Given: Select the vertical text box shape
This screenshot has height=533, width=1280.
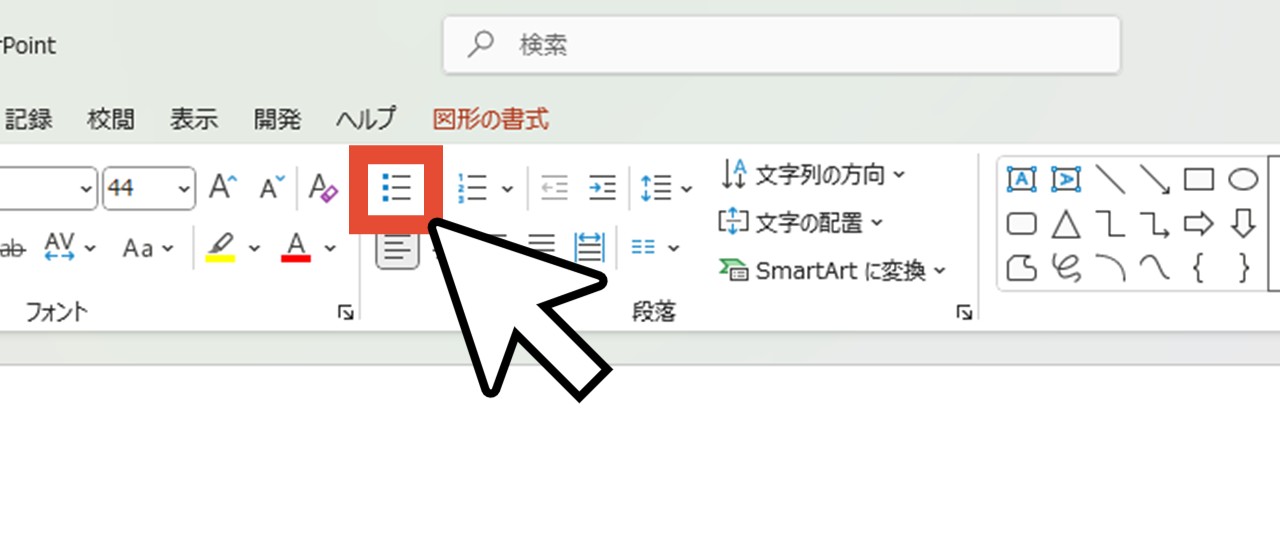Looking at the screenshot, I should pyautogui.click(x=1066, y=179).
